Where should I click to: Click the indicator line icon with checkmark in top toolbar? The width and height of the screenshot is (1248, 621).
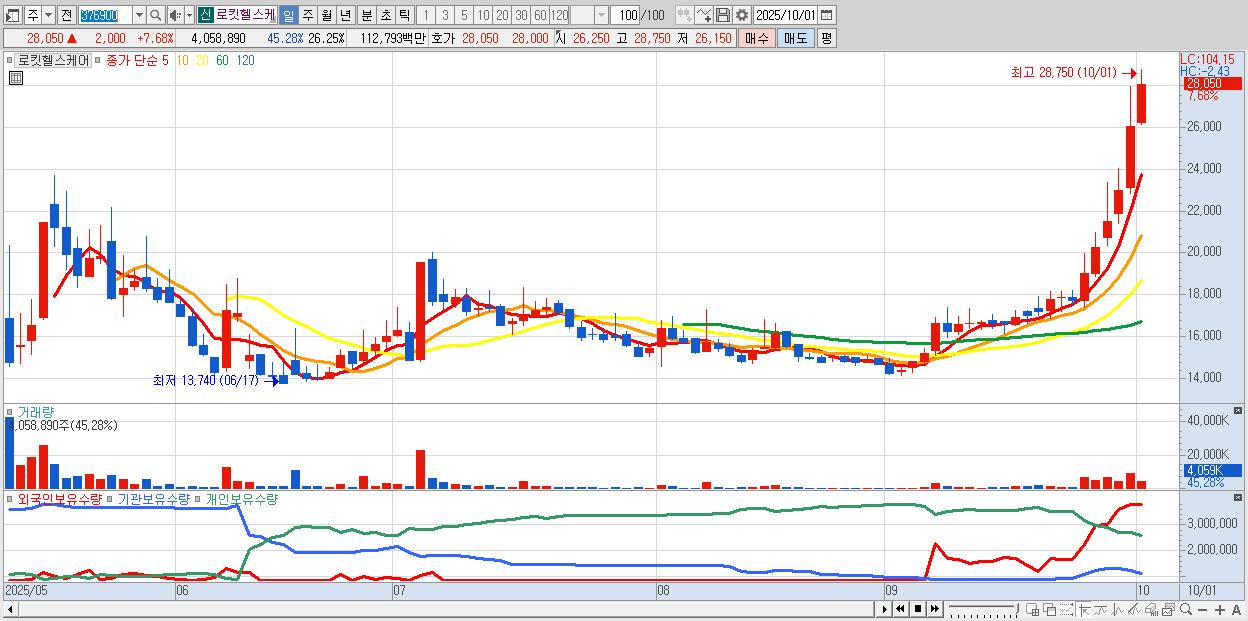click(704, 15)
